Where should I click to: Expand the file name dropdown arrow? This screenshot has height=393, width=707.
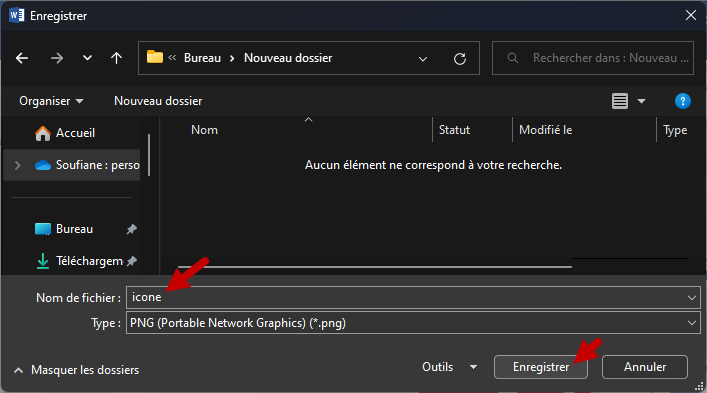[x=692, y=297]
